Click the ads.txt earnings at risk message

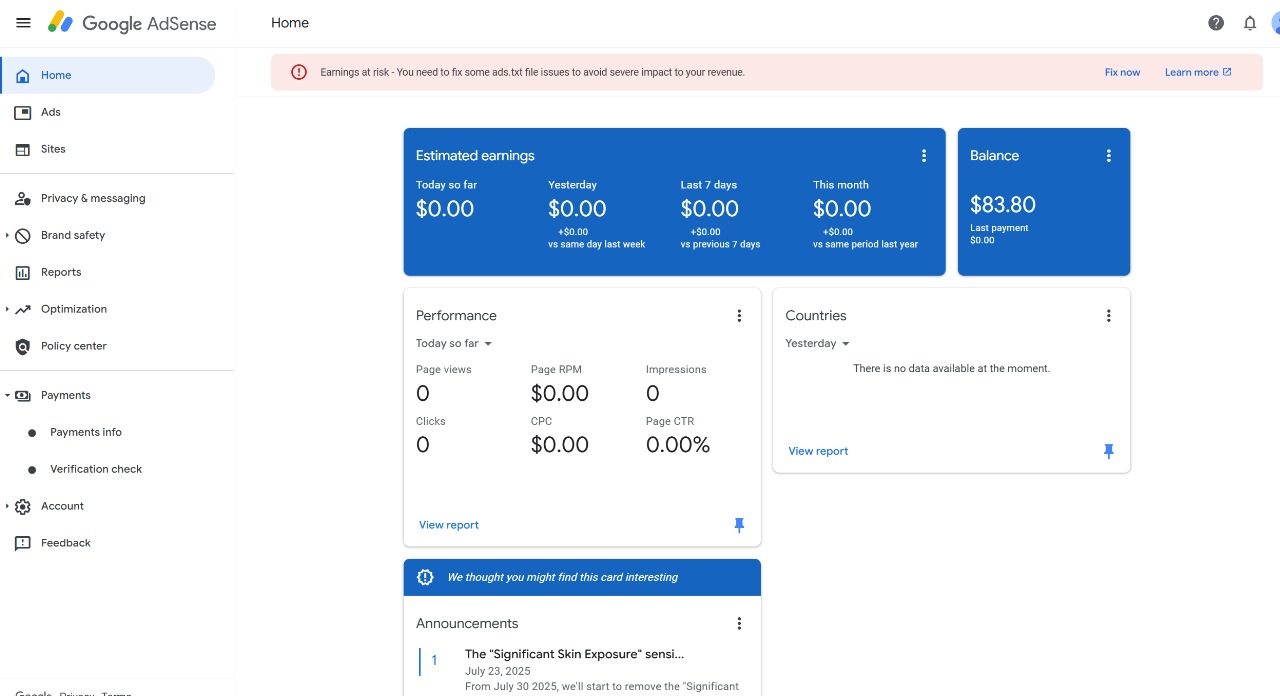click(x=532, y=72)
